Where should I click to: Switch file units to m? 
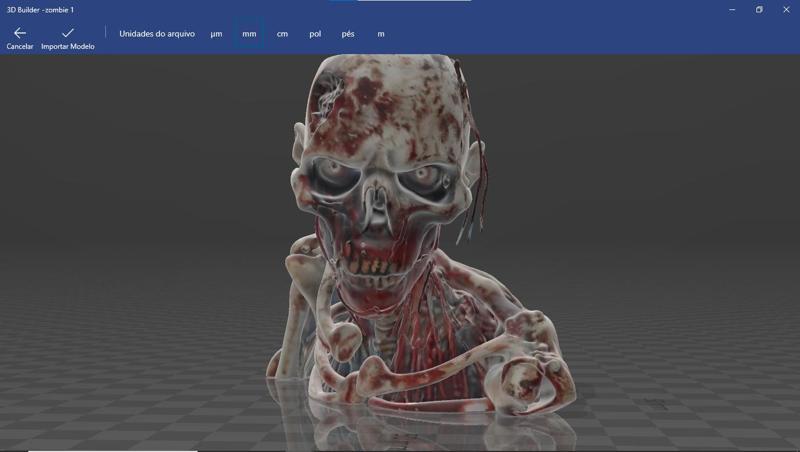click(x=381, y=34)
